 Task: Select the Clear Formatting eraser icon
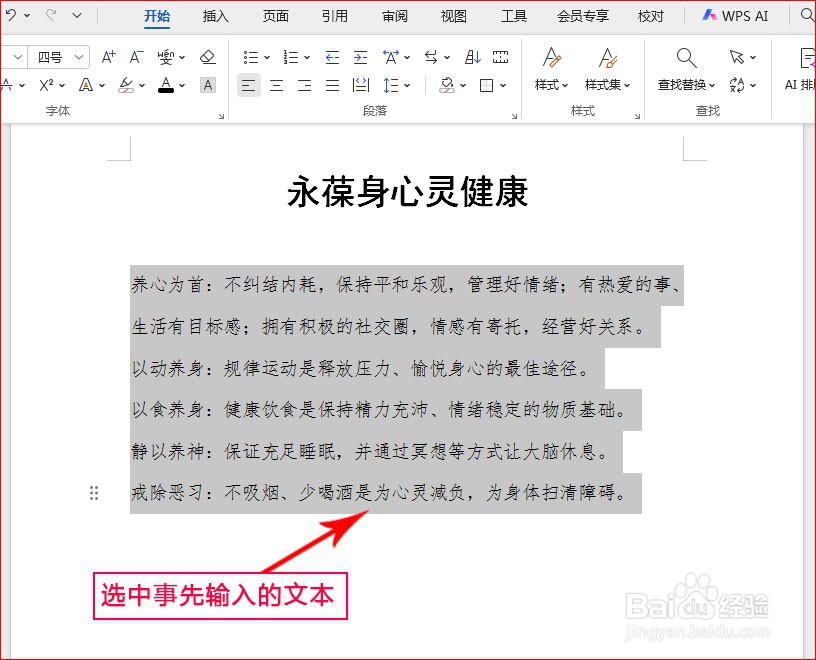[x=207, y=58]
